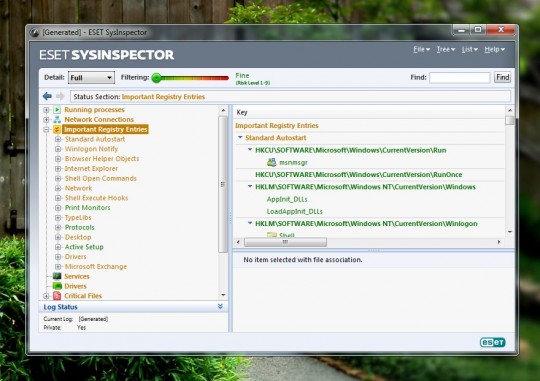This screenshot has height=381, width=540.
Task: Expand the Critical Files node
Action: (46, 296)
